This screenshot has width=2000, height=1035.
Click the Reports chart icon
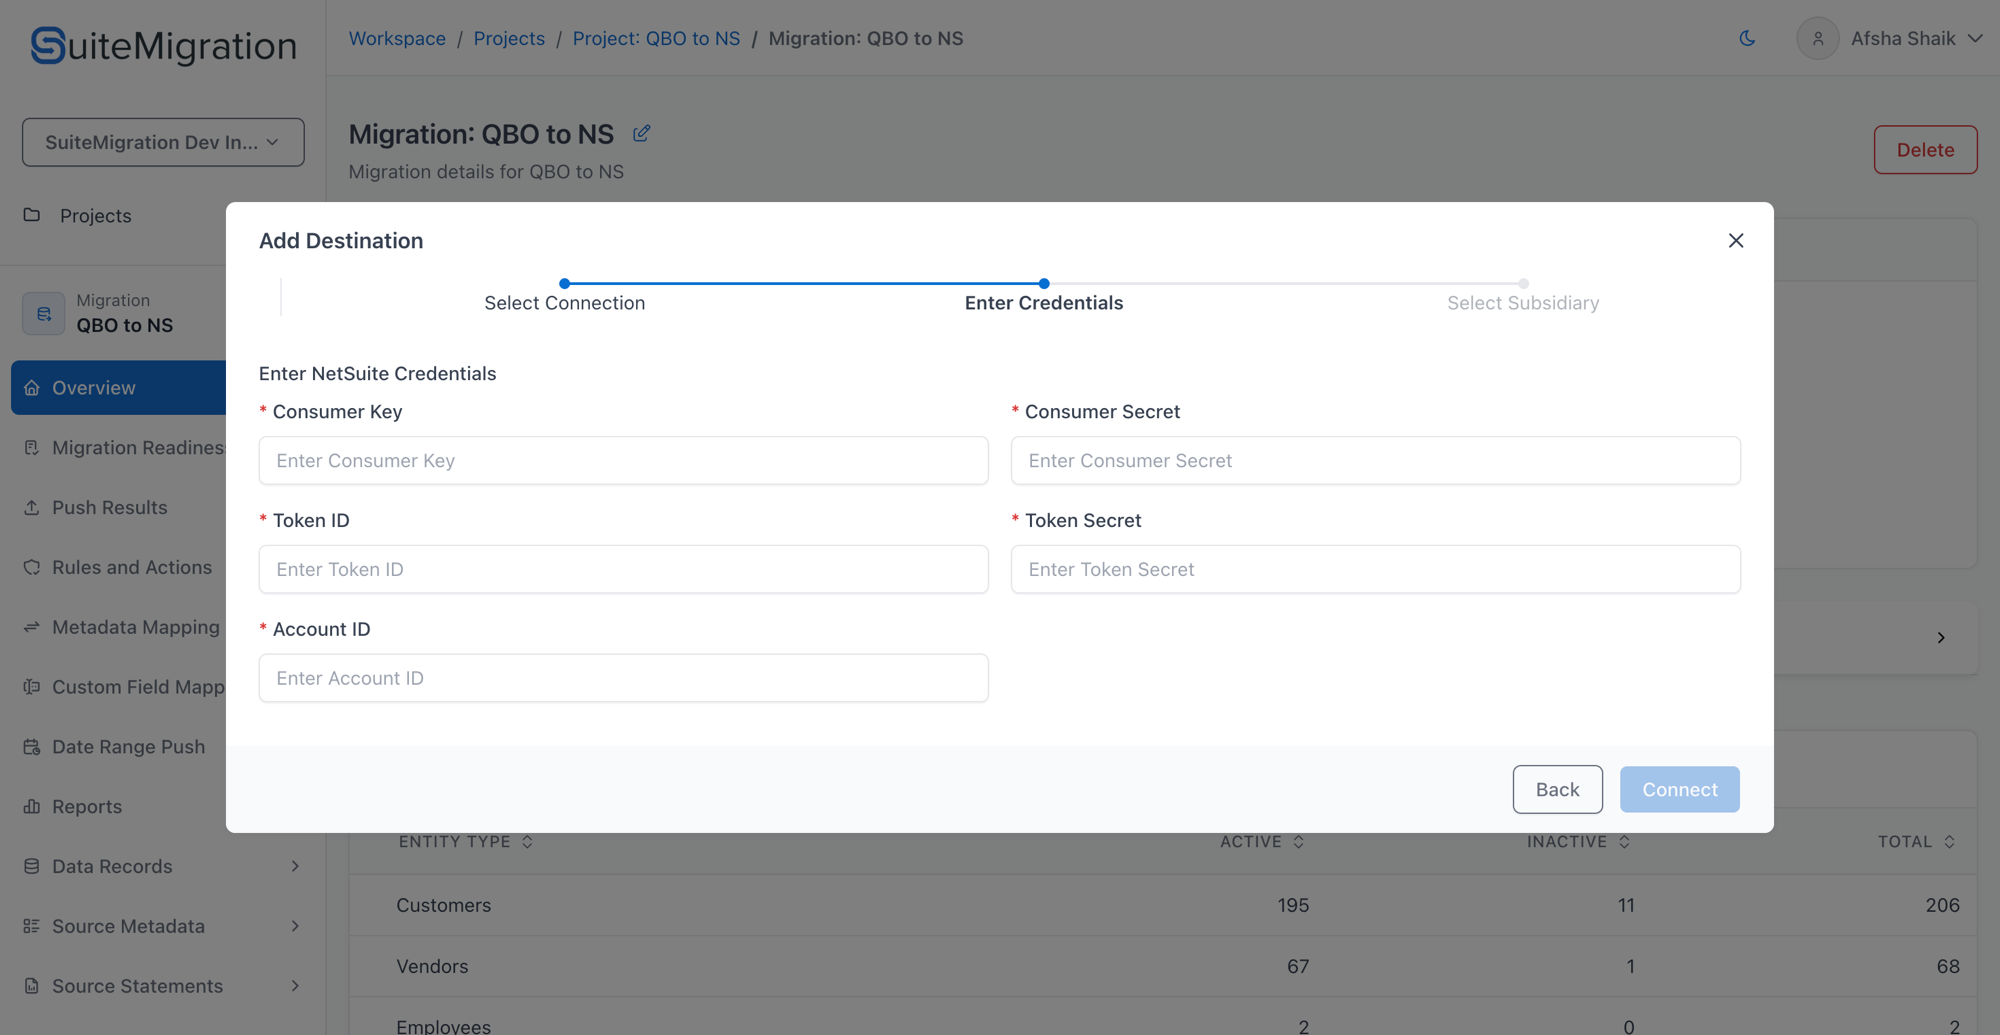(32, 806)
